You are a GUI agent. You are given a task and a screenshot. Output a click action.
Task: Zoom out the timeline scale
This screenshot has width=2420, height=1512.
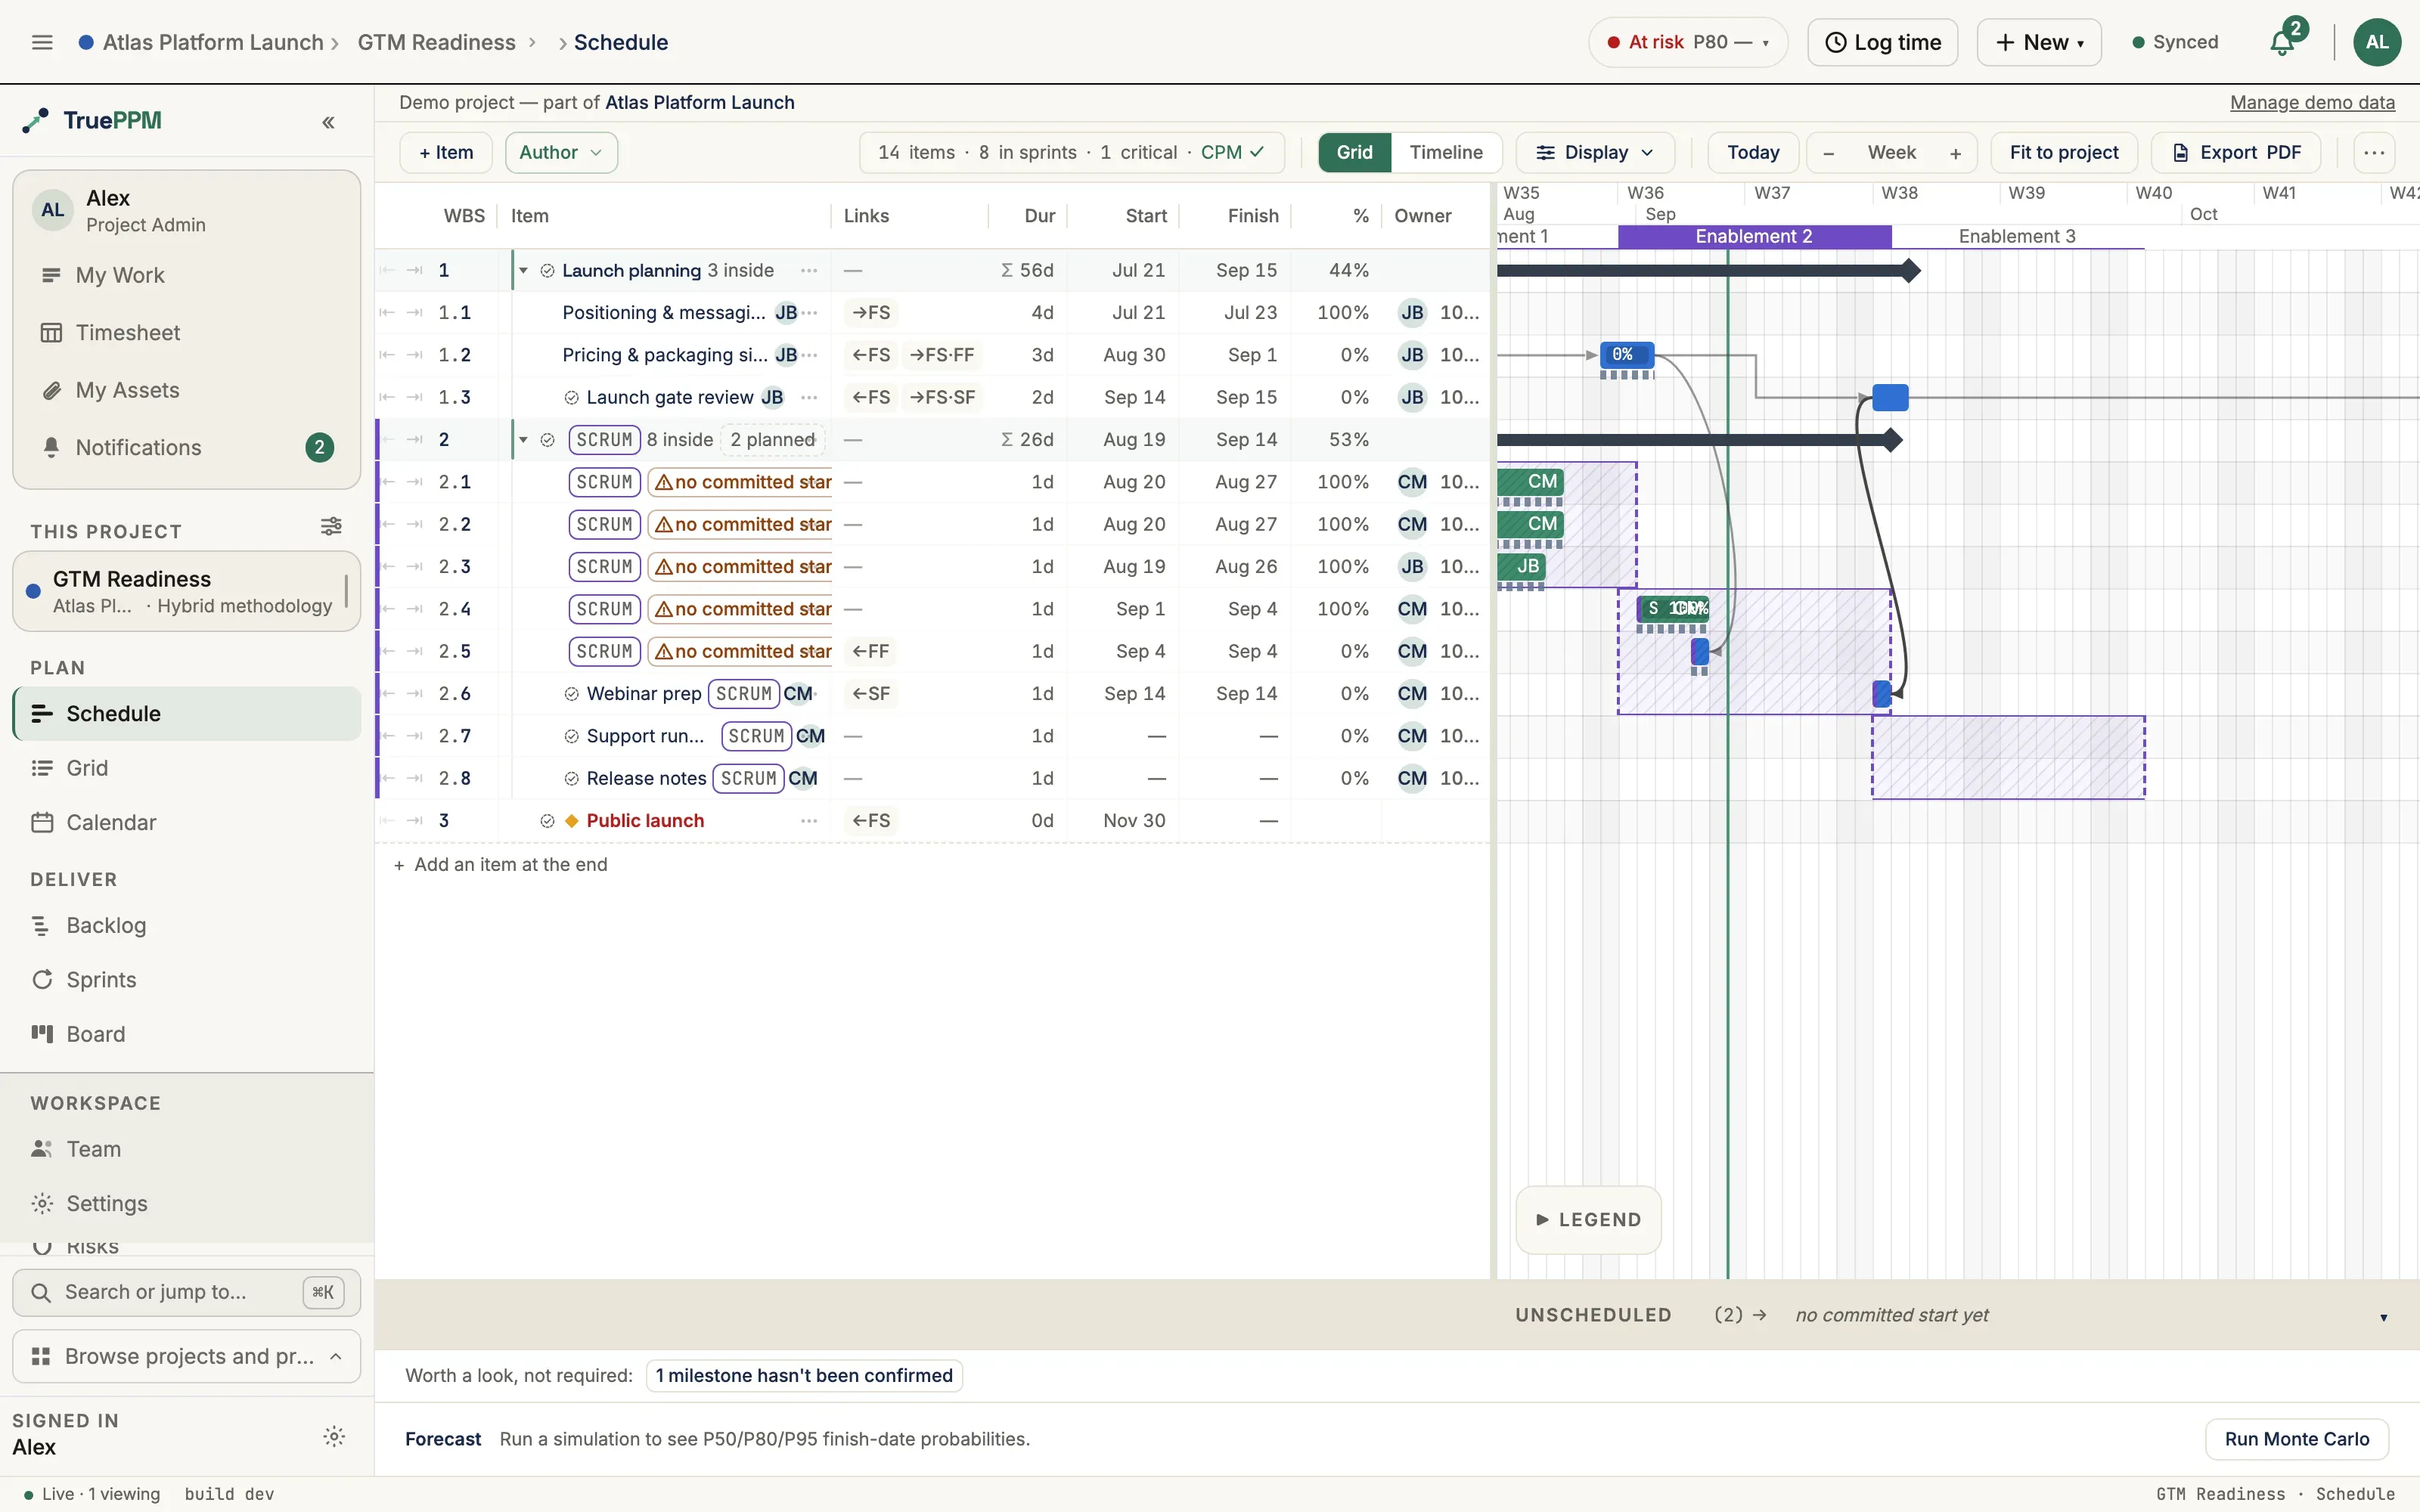coord(1829,153)
